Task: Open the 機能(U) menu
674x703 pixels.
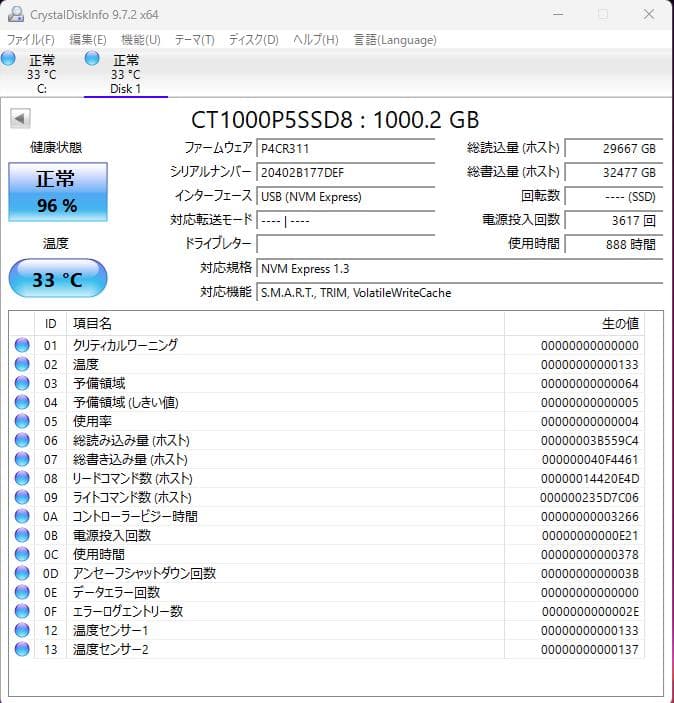Action: click(x=141, y=40)
